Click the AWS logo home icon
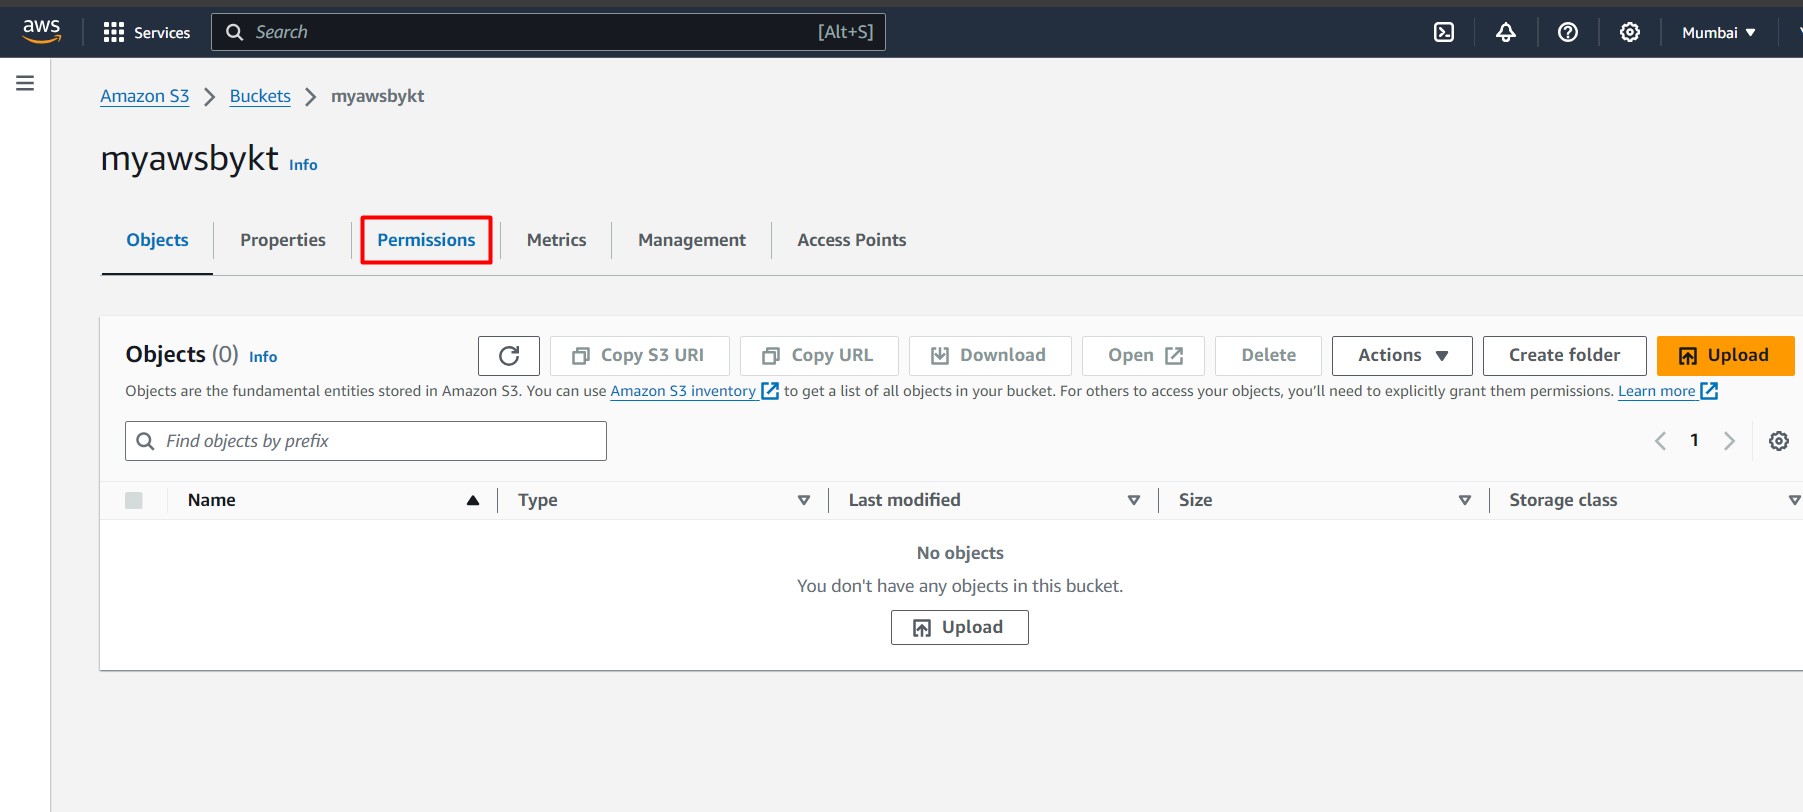 pos(42,31)
